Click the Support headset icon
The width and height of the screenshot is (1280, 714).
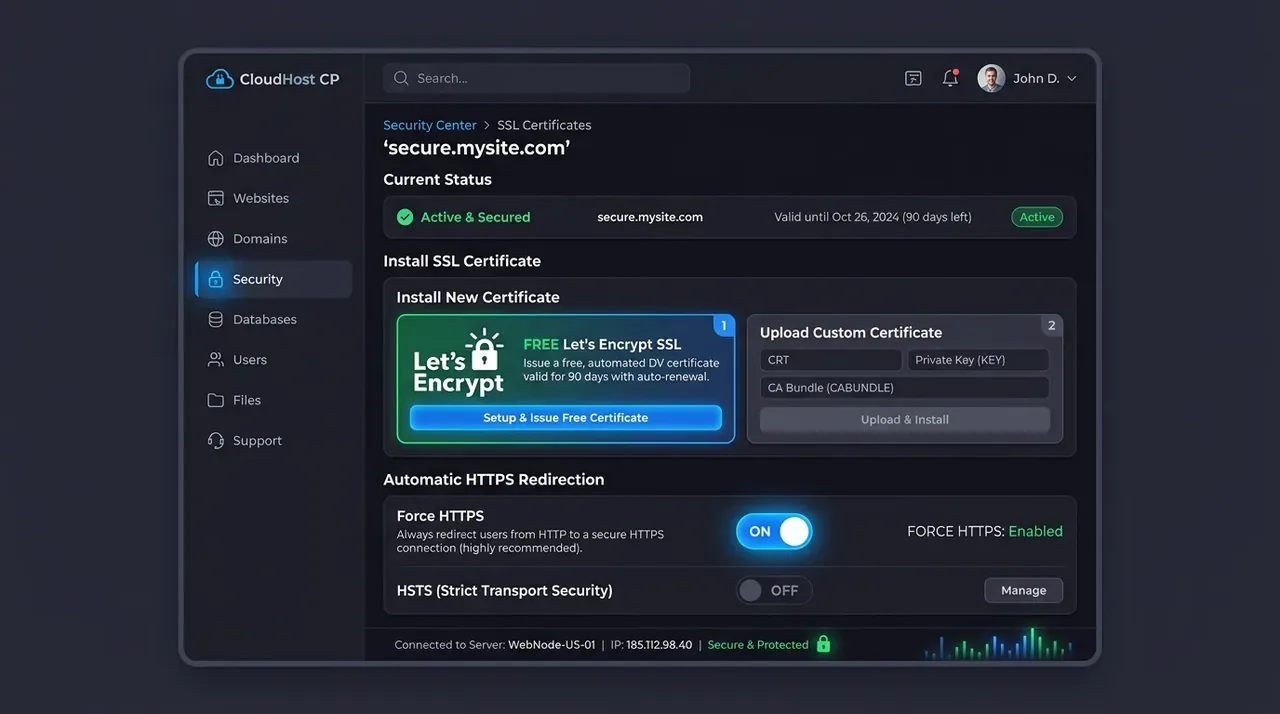tap(215, 441)
